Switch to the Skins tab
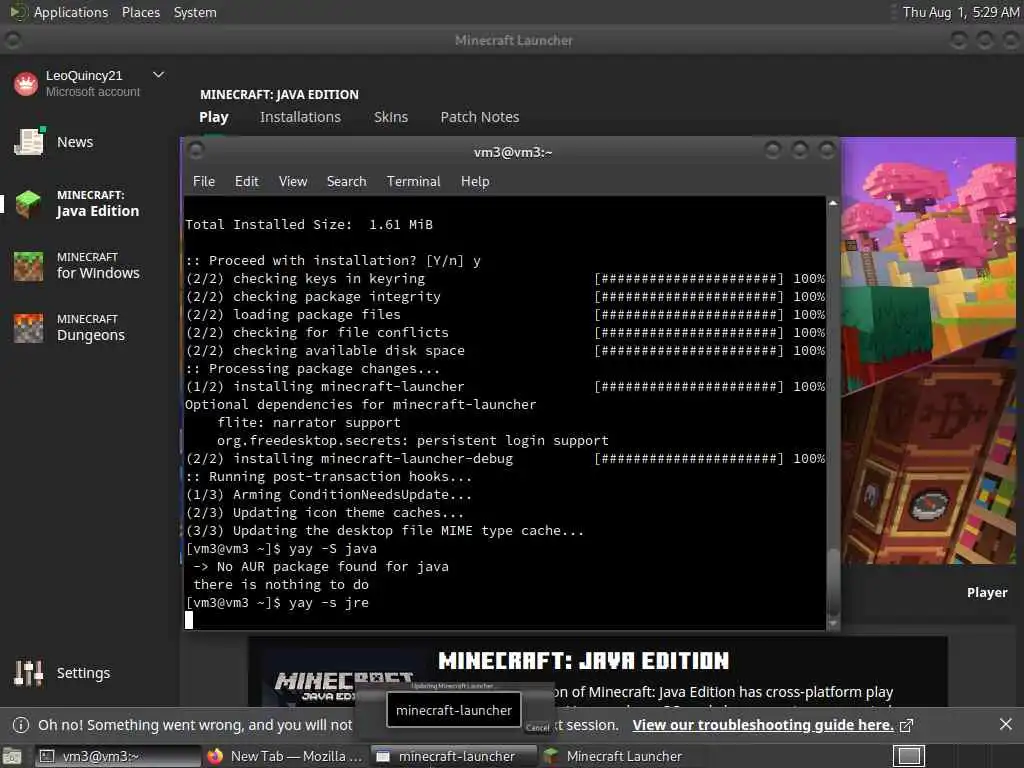 pyautogui.click(x=391, y=117)
